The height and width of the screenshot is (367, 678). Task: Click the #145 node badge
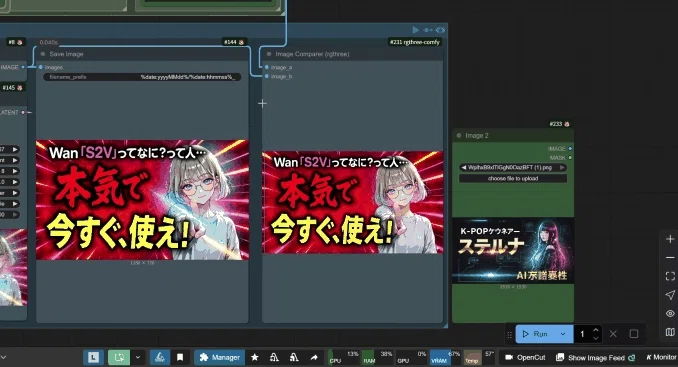tap(12, 87)
